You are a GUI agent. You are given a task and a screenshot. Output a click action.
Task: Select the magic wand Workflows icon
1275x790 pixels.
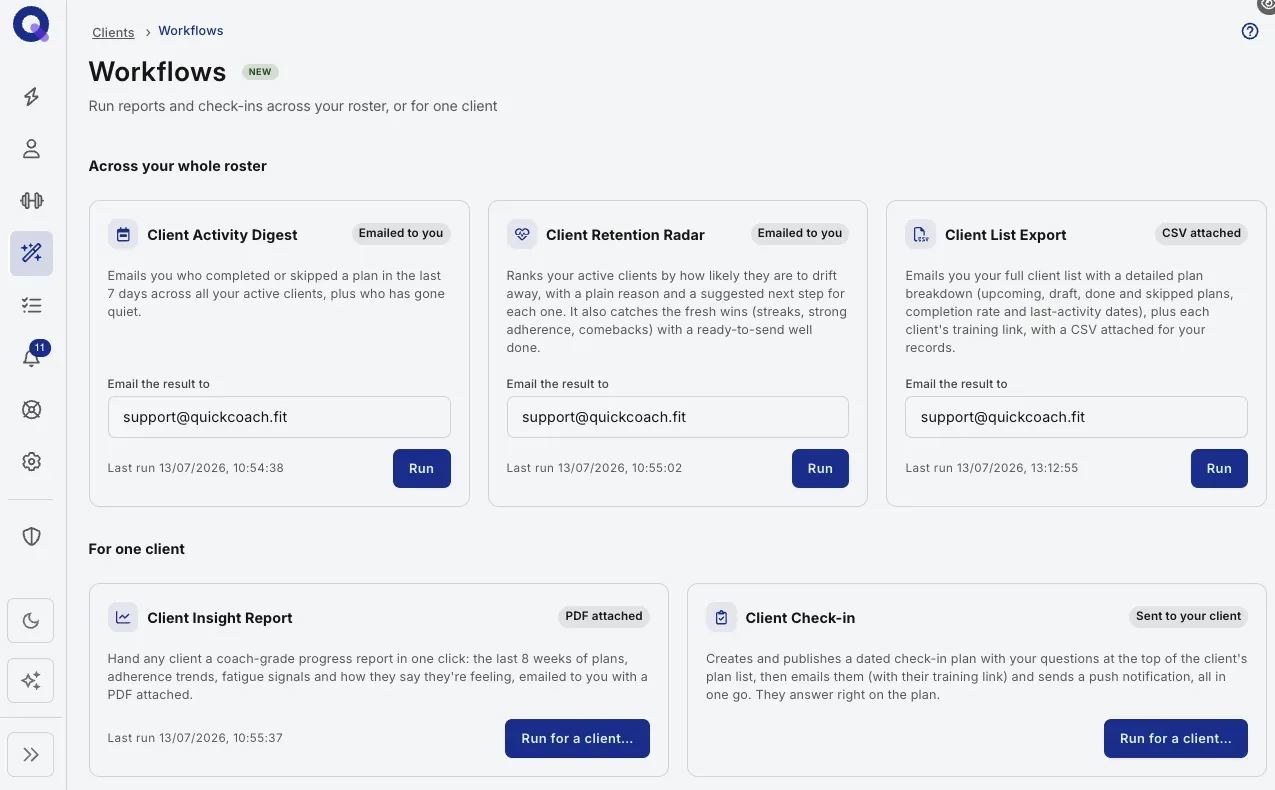pyautogui.click(x=31, y=253)
